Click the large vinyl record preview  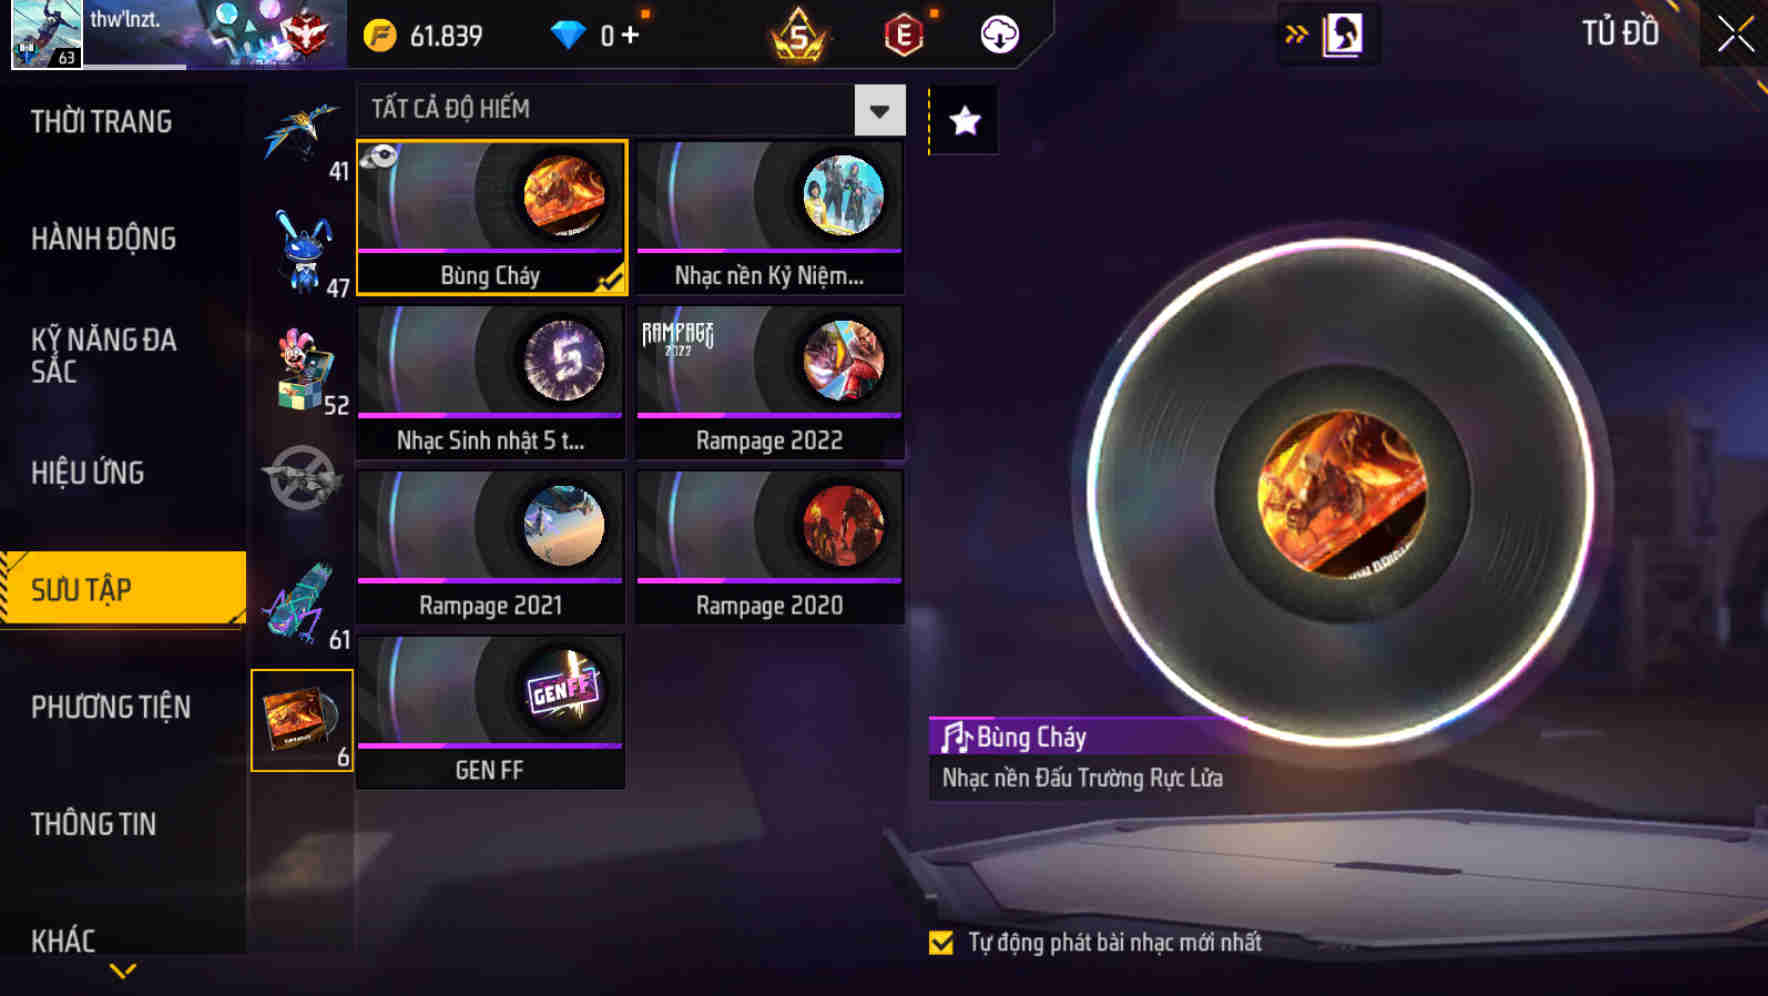pyautogui.click(x=1340, y=493)
